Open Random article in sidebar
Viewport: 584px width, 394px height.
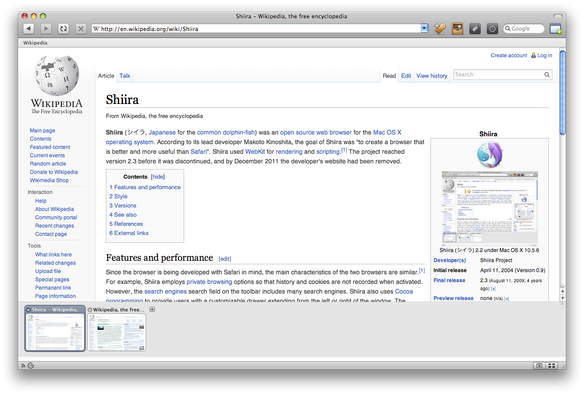[48, 163]
